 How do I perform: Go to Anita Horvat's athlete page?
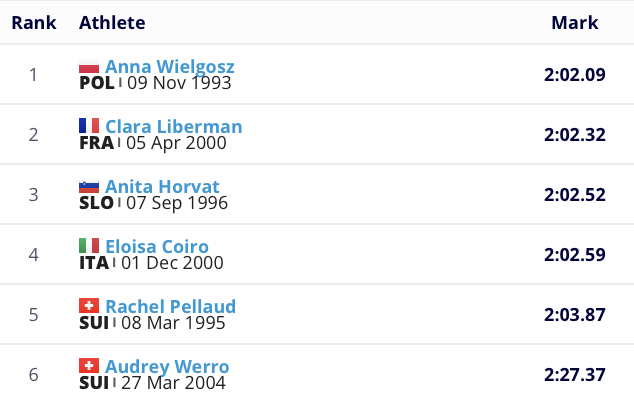[x=162, y=187]
